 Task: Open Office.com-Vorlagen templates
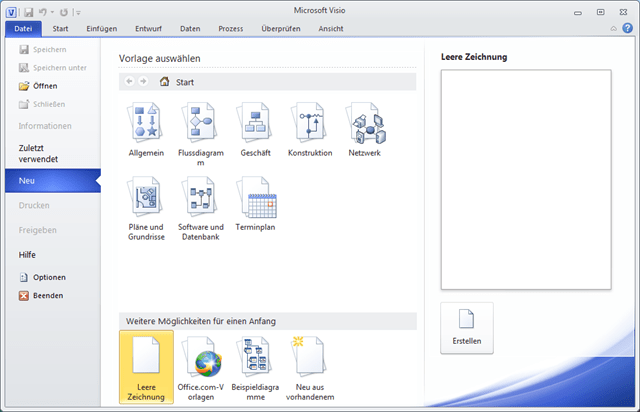point(200,367)
